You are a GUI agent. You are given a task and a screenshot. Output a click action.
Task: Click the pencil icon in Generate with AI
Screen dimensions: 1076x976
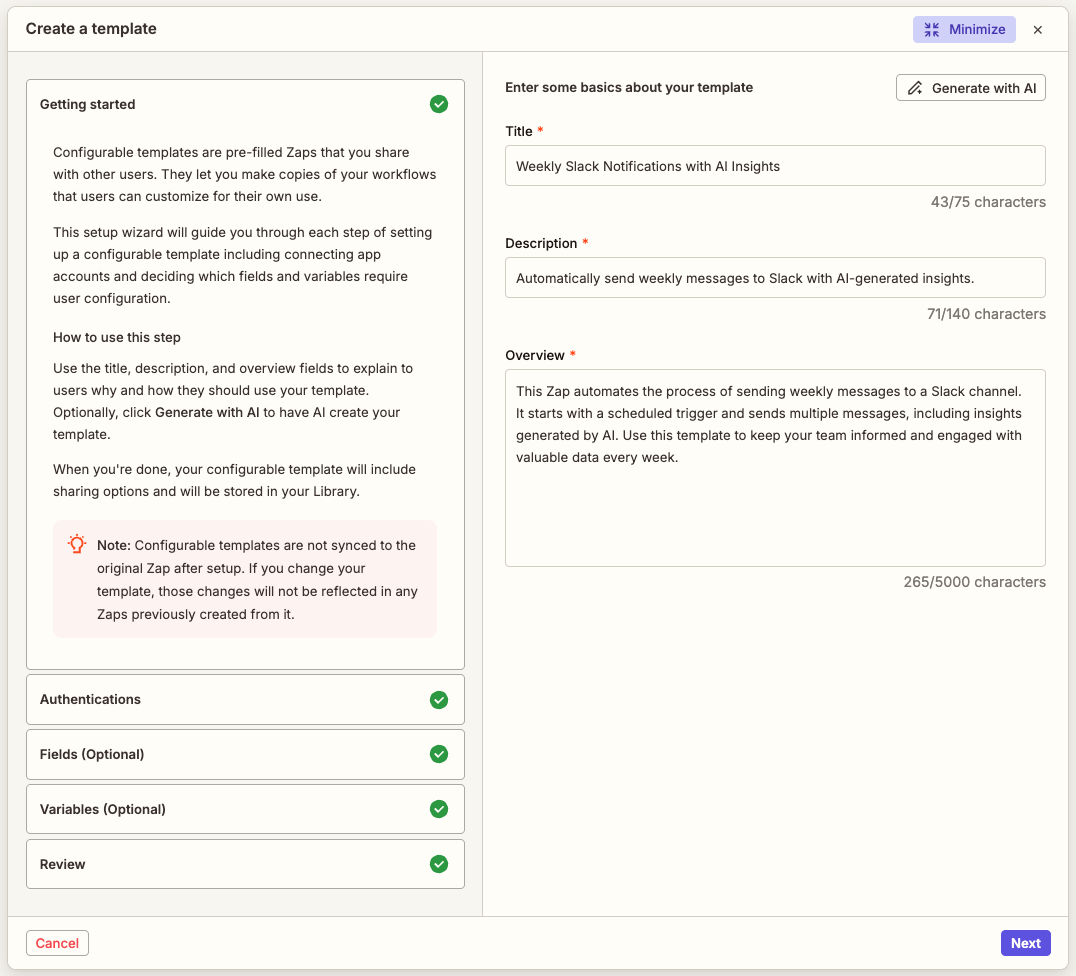914,87
